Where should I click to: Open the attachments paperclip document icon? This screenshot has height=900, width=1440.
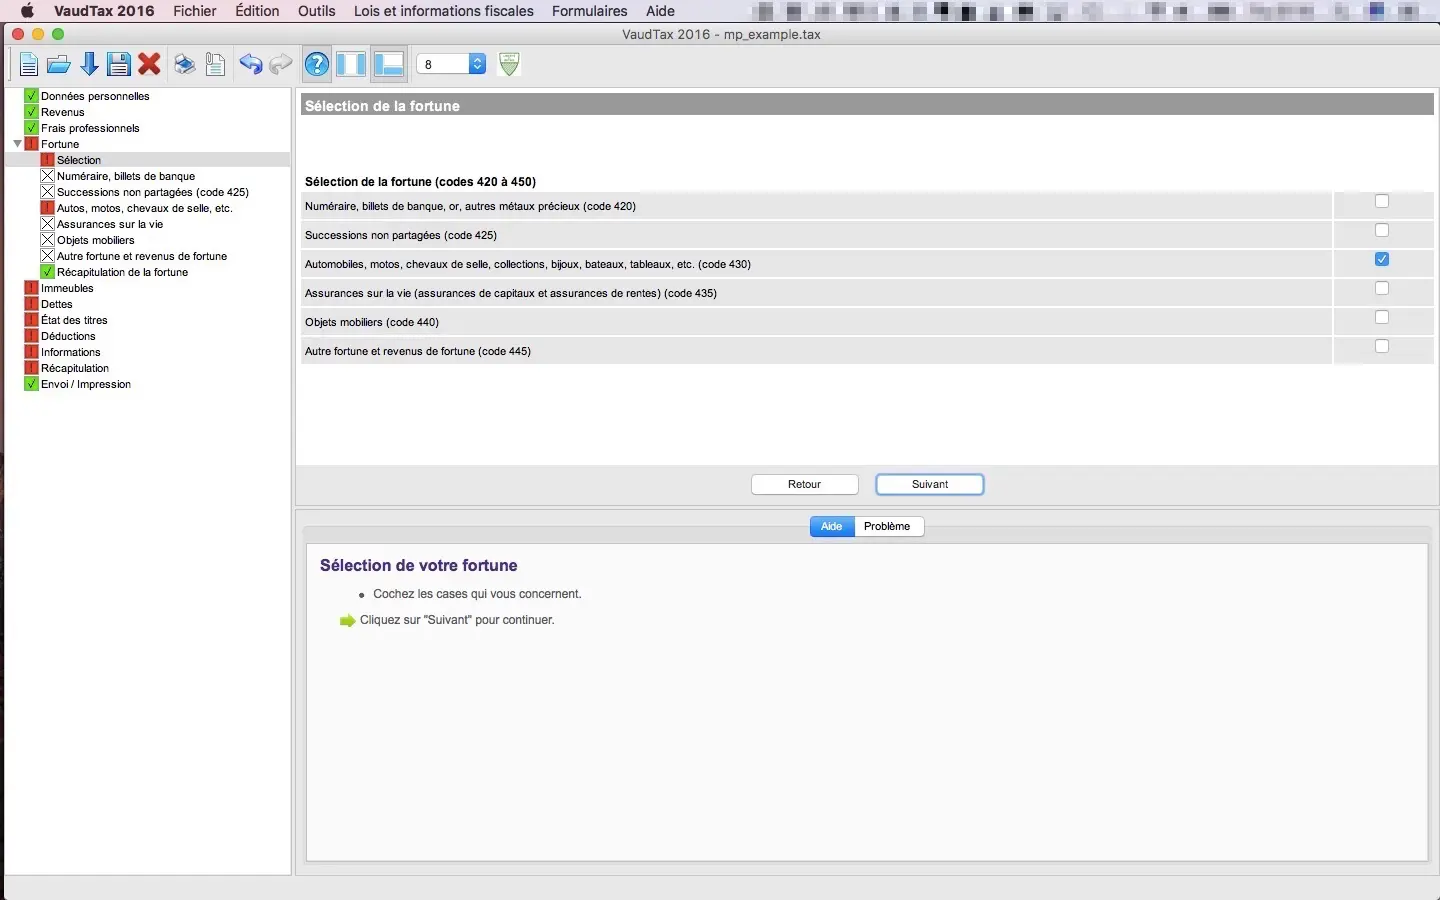pos(215,65)
